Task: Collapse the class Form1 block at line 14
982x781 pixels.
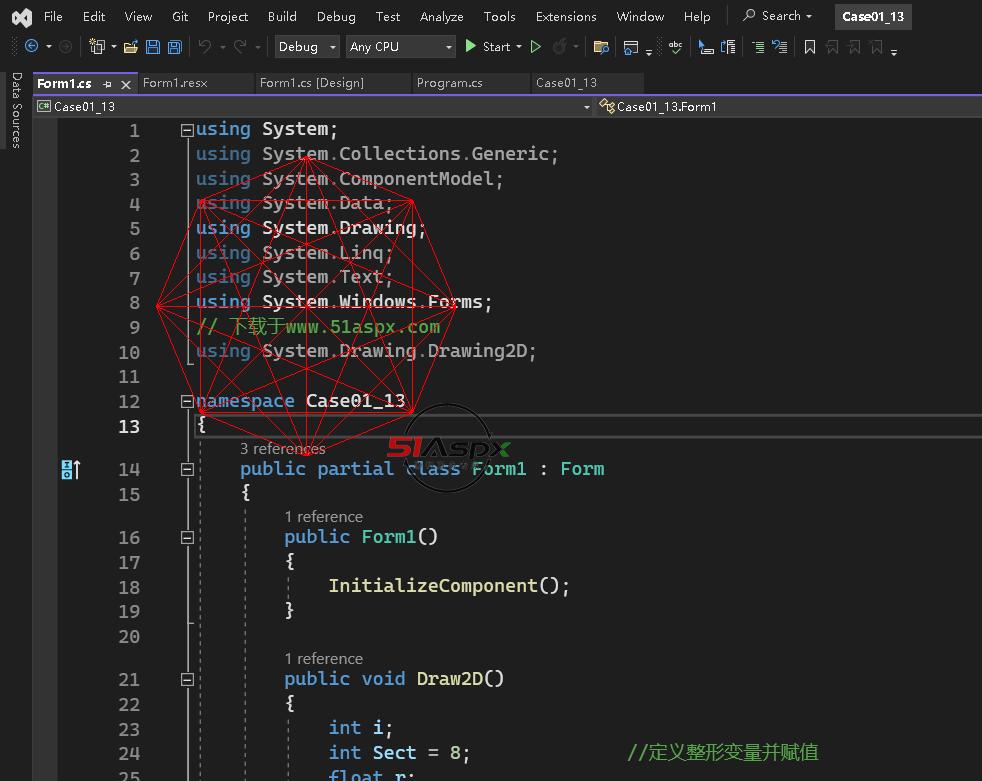Action: [x=187, y=469]
